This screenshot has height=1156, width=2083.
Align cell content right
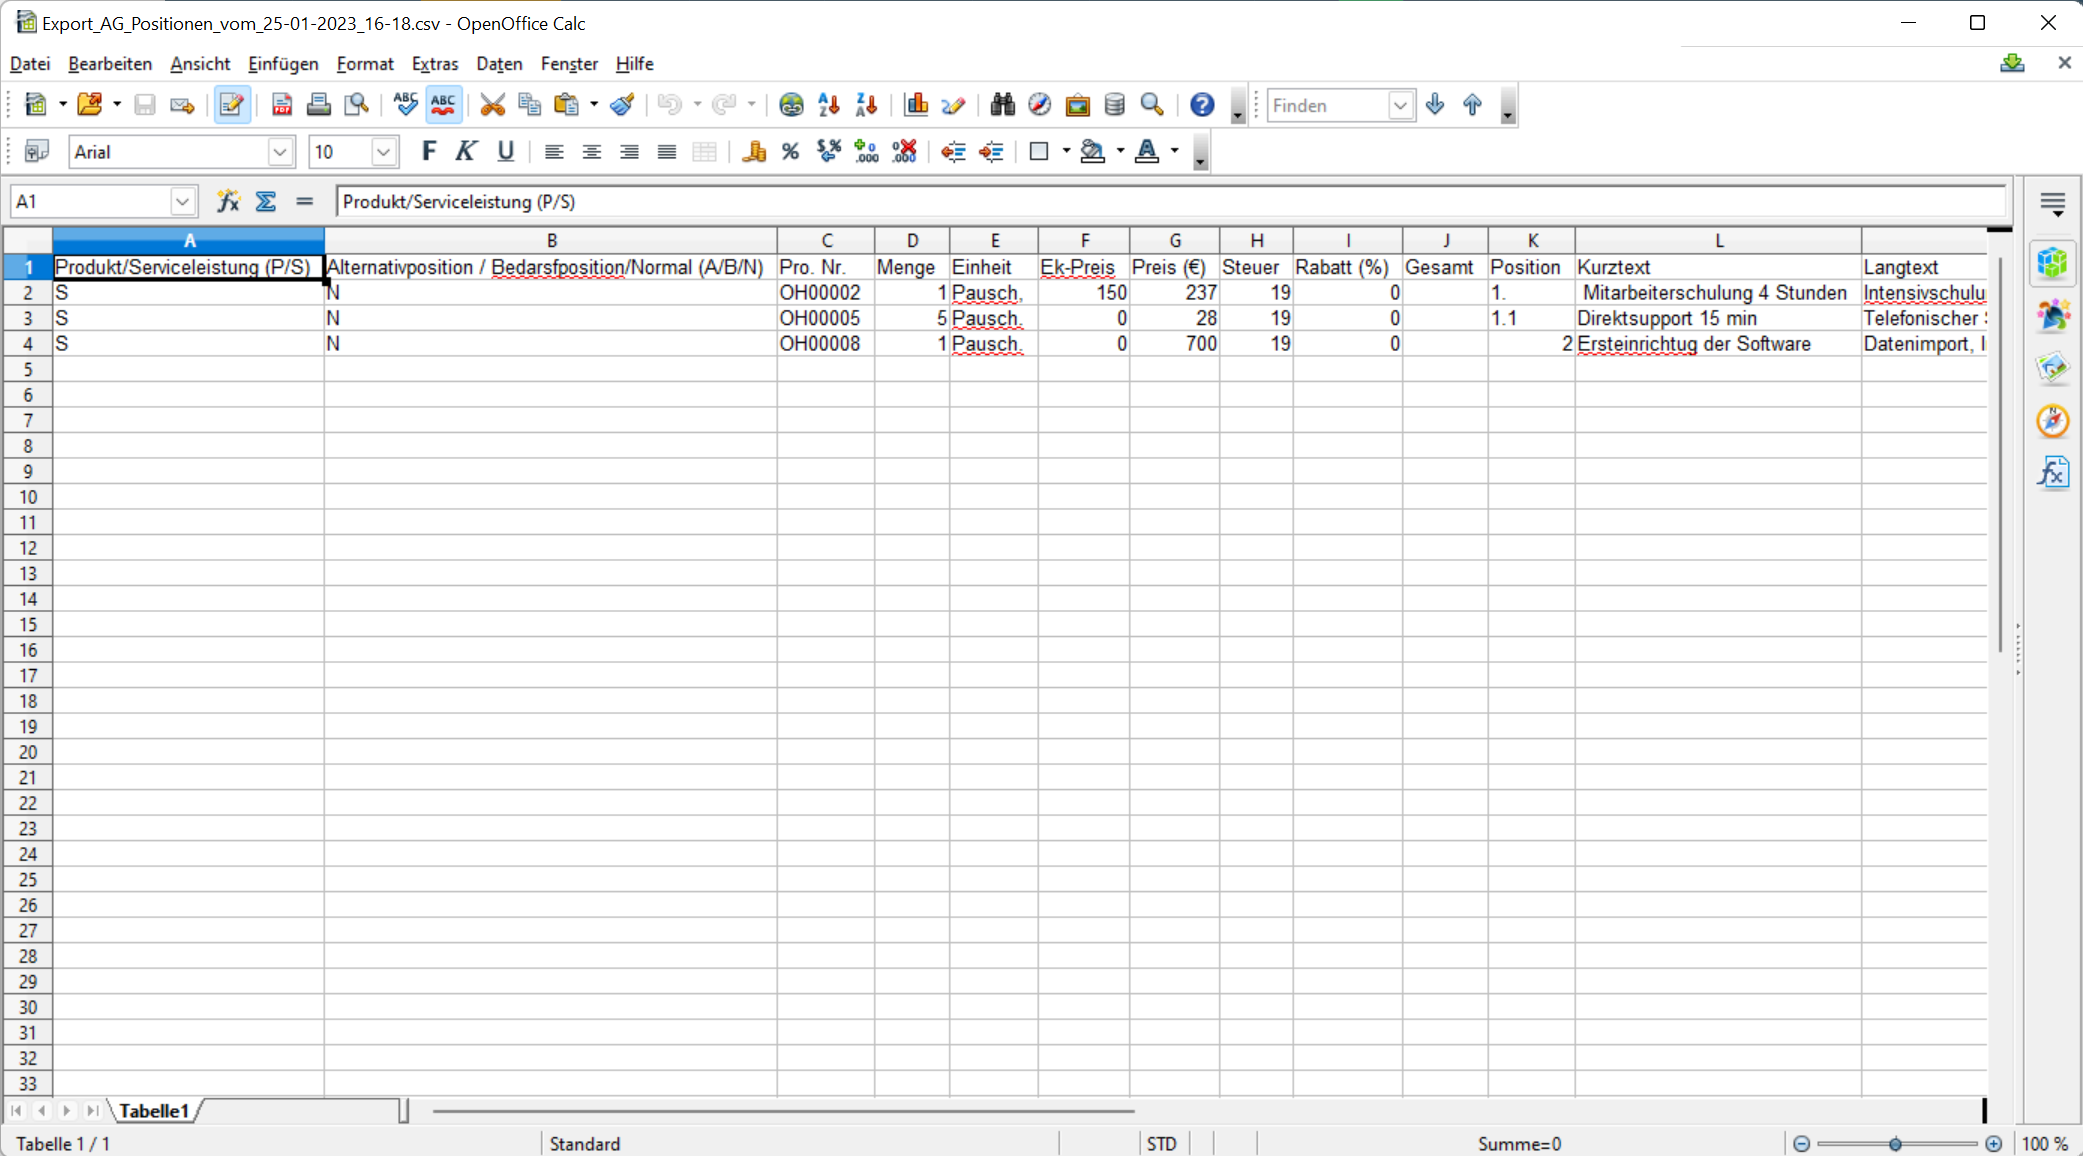(629, 152)
